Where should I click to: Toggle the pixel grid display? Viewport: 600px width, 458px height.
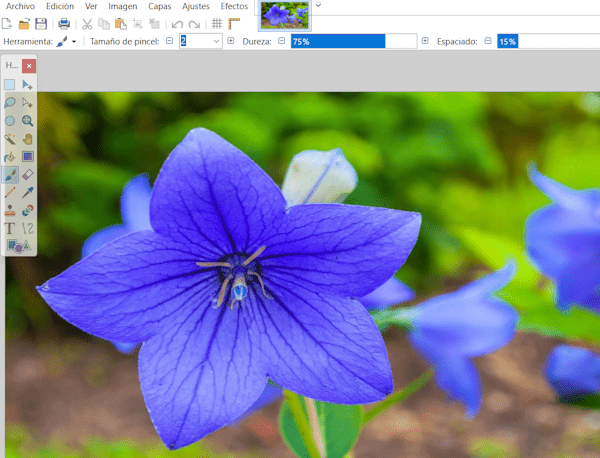click(217, 24)
